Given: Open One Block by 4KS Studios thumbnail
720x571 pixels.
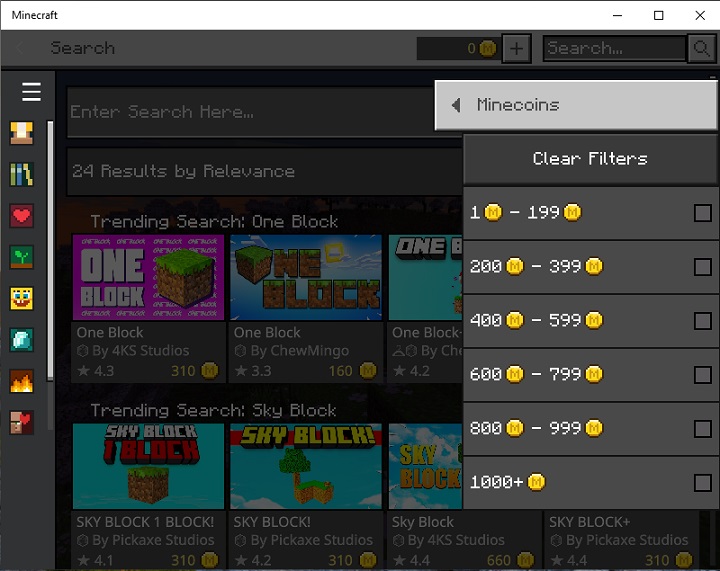Looking at the screenshot, I should coord(148,278).
